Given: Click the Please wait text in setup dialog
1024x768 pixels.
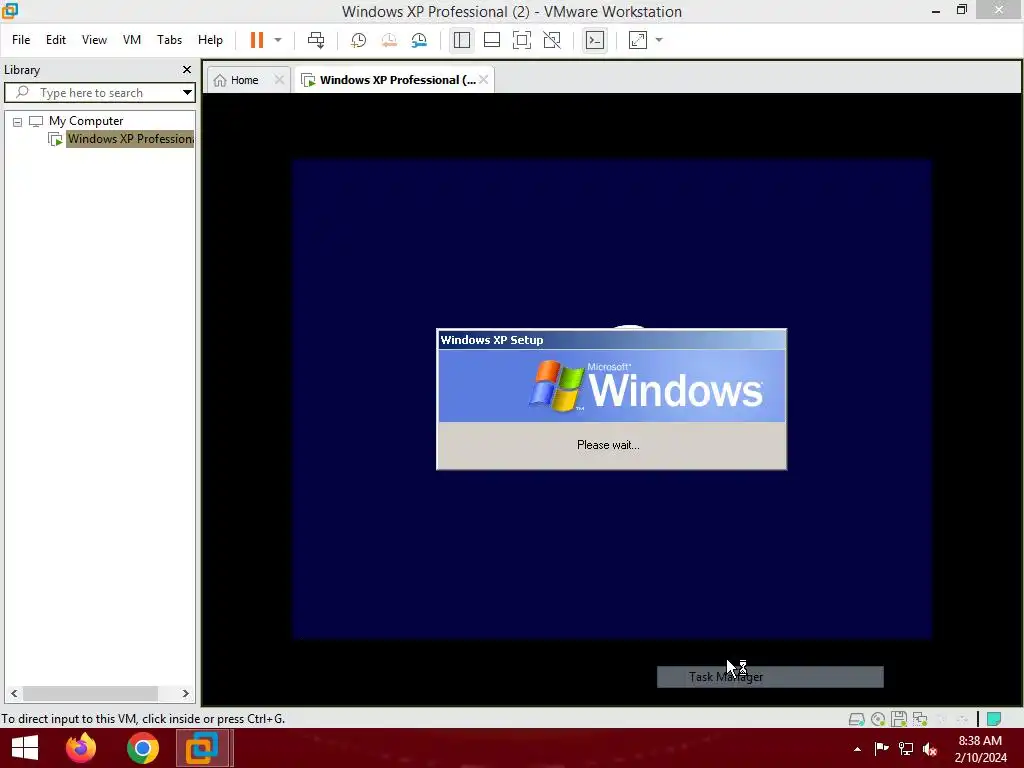Looking at the screenshot, I should [x=608, y=445].
